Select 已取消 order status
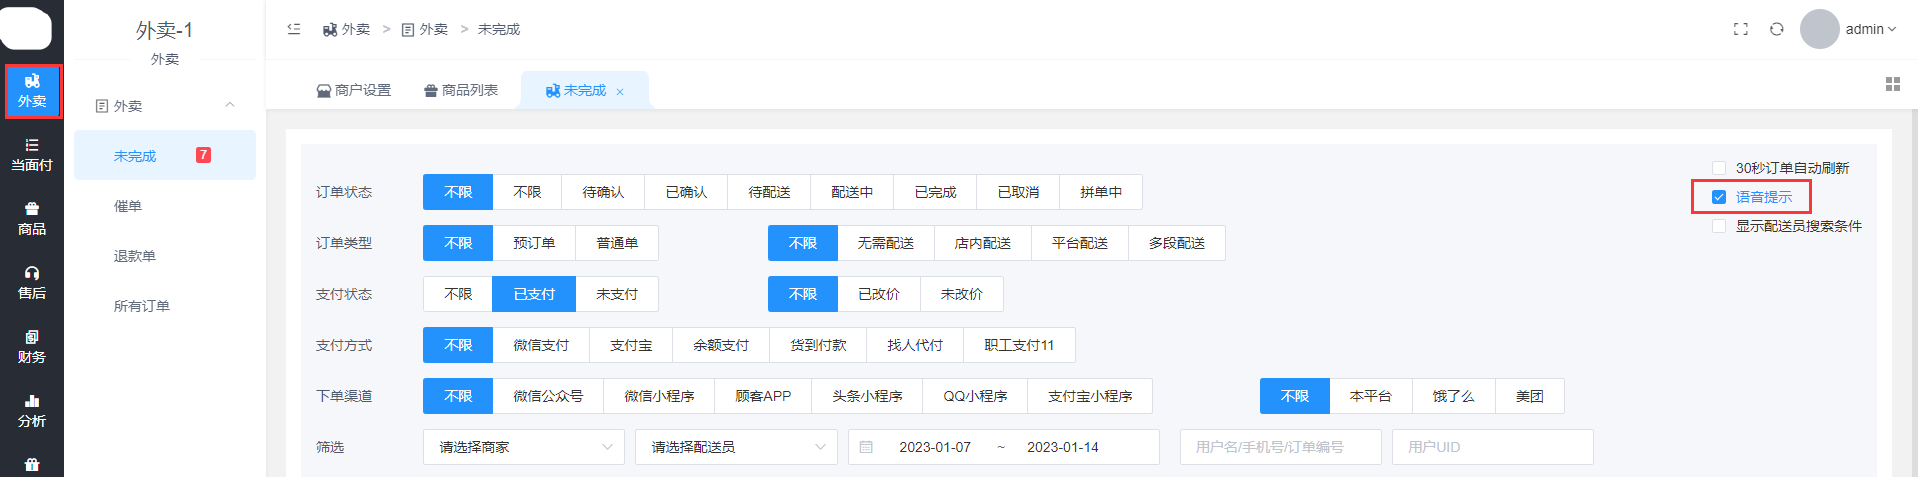 (1018, 192)
